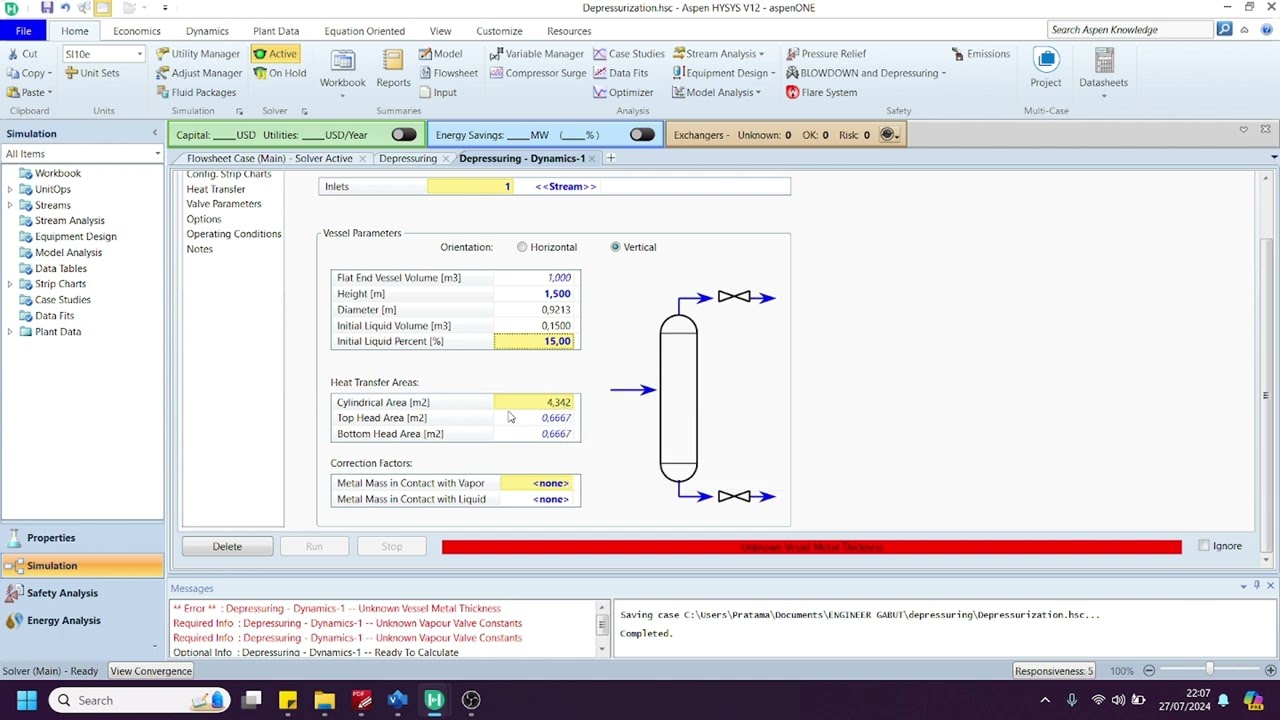Open the Depressuring document tab
Viewport: 1280px width, 720px height.
[x=408, y=158]
